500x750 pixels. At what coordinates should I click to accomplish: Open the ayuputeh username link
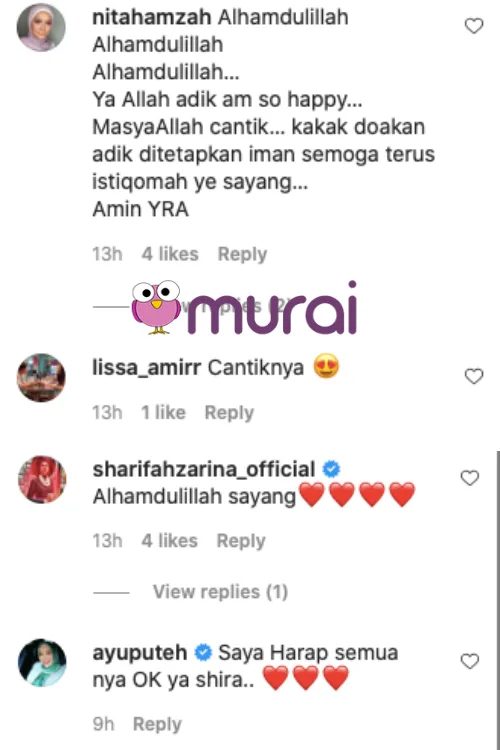pos(140,653)
